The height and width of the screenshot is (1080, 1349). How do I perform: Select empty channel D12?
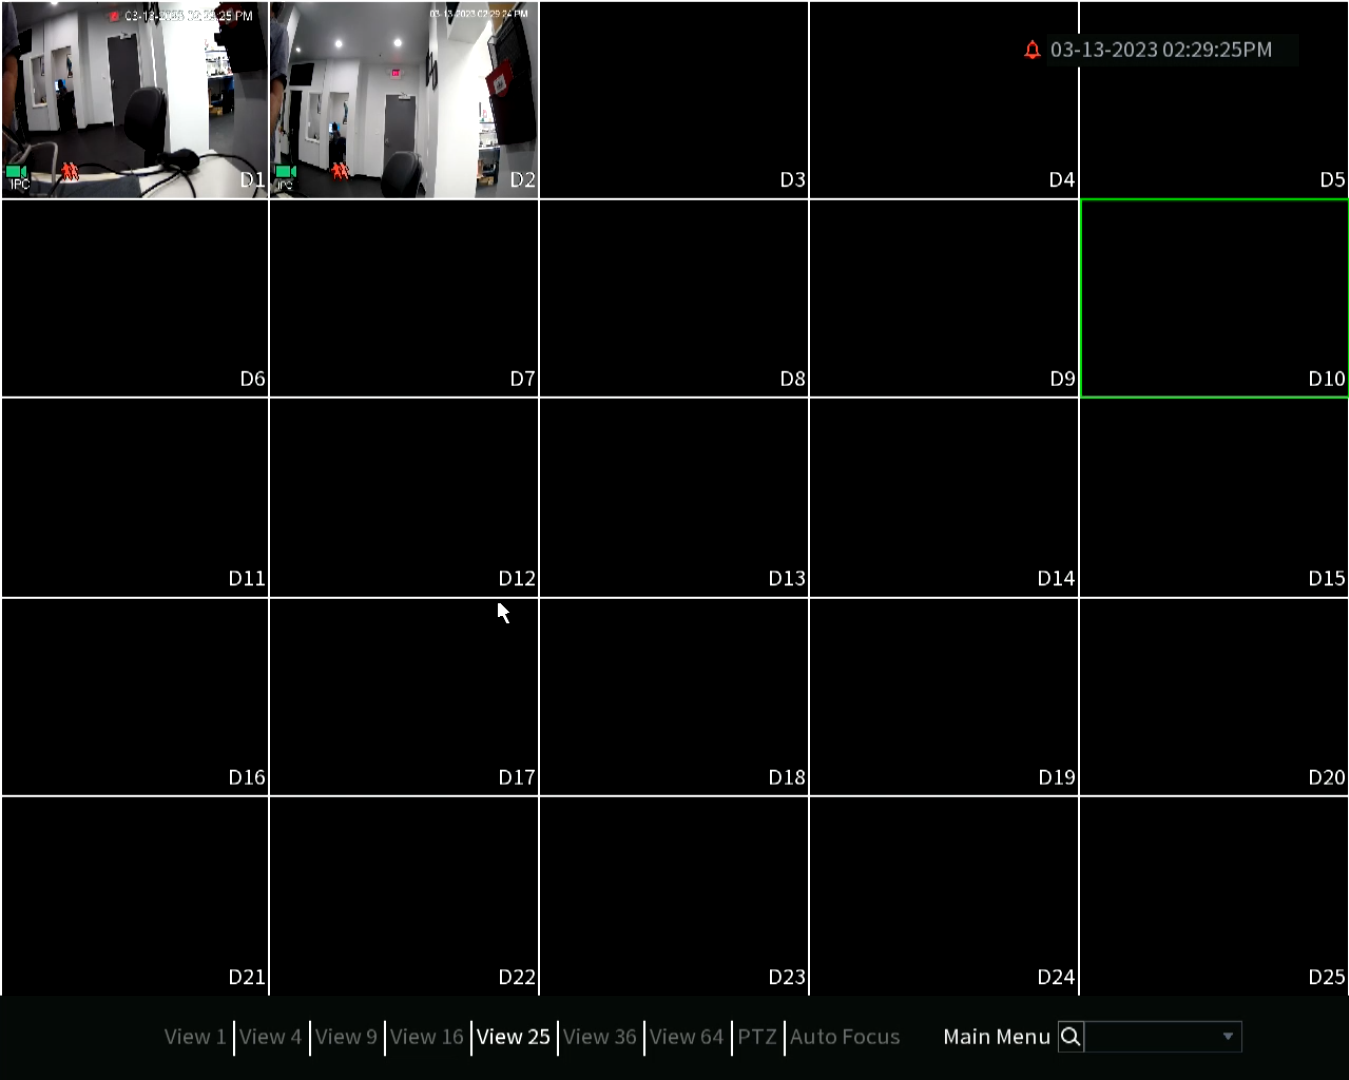point(404,498)
